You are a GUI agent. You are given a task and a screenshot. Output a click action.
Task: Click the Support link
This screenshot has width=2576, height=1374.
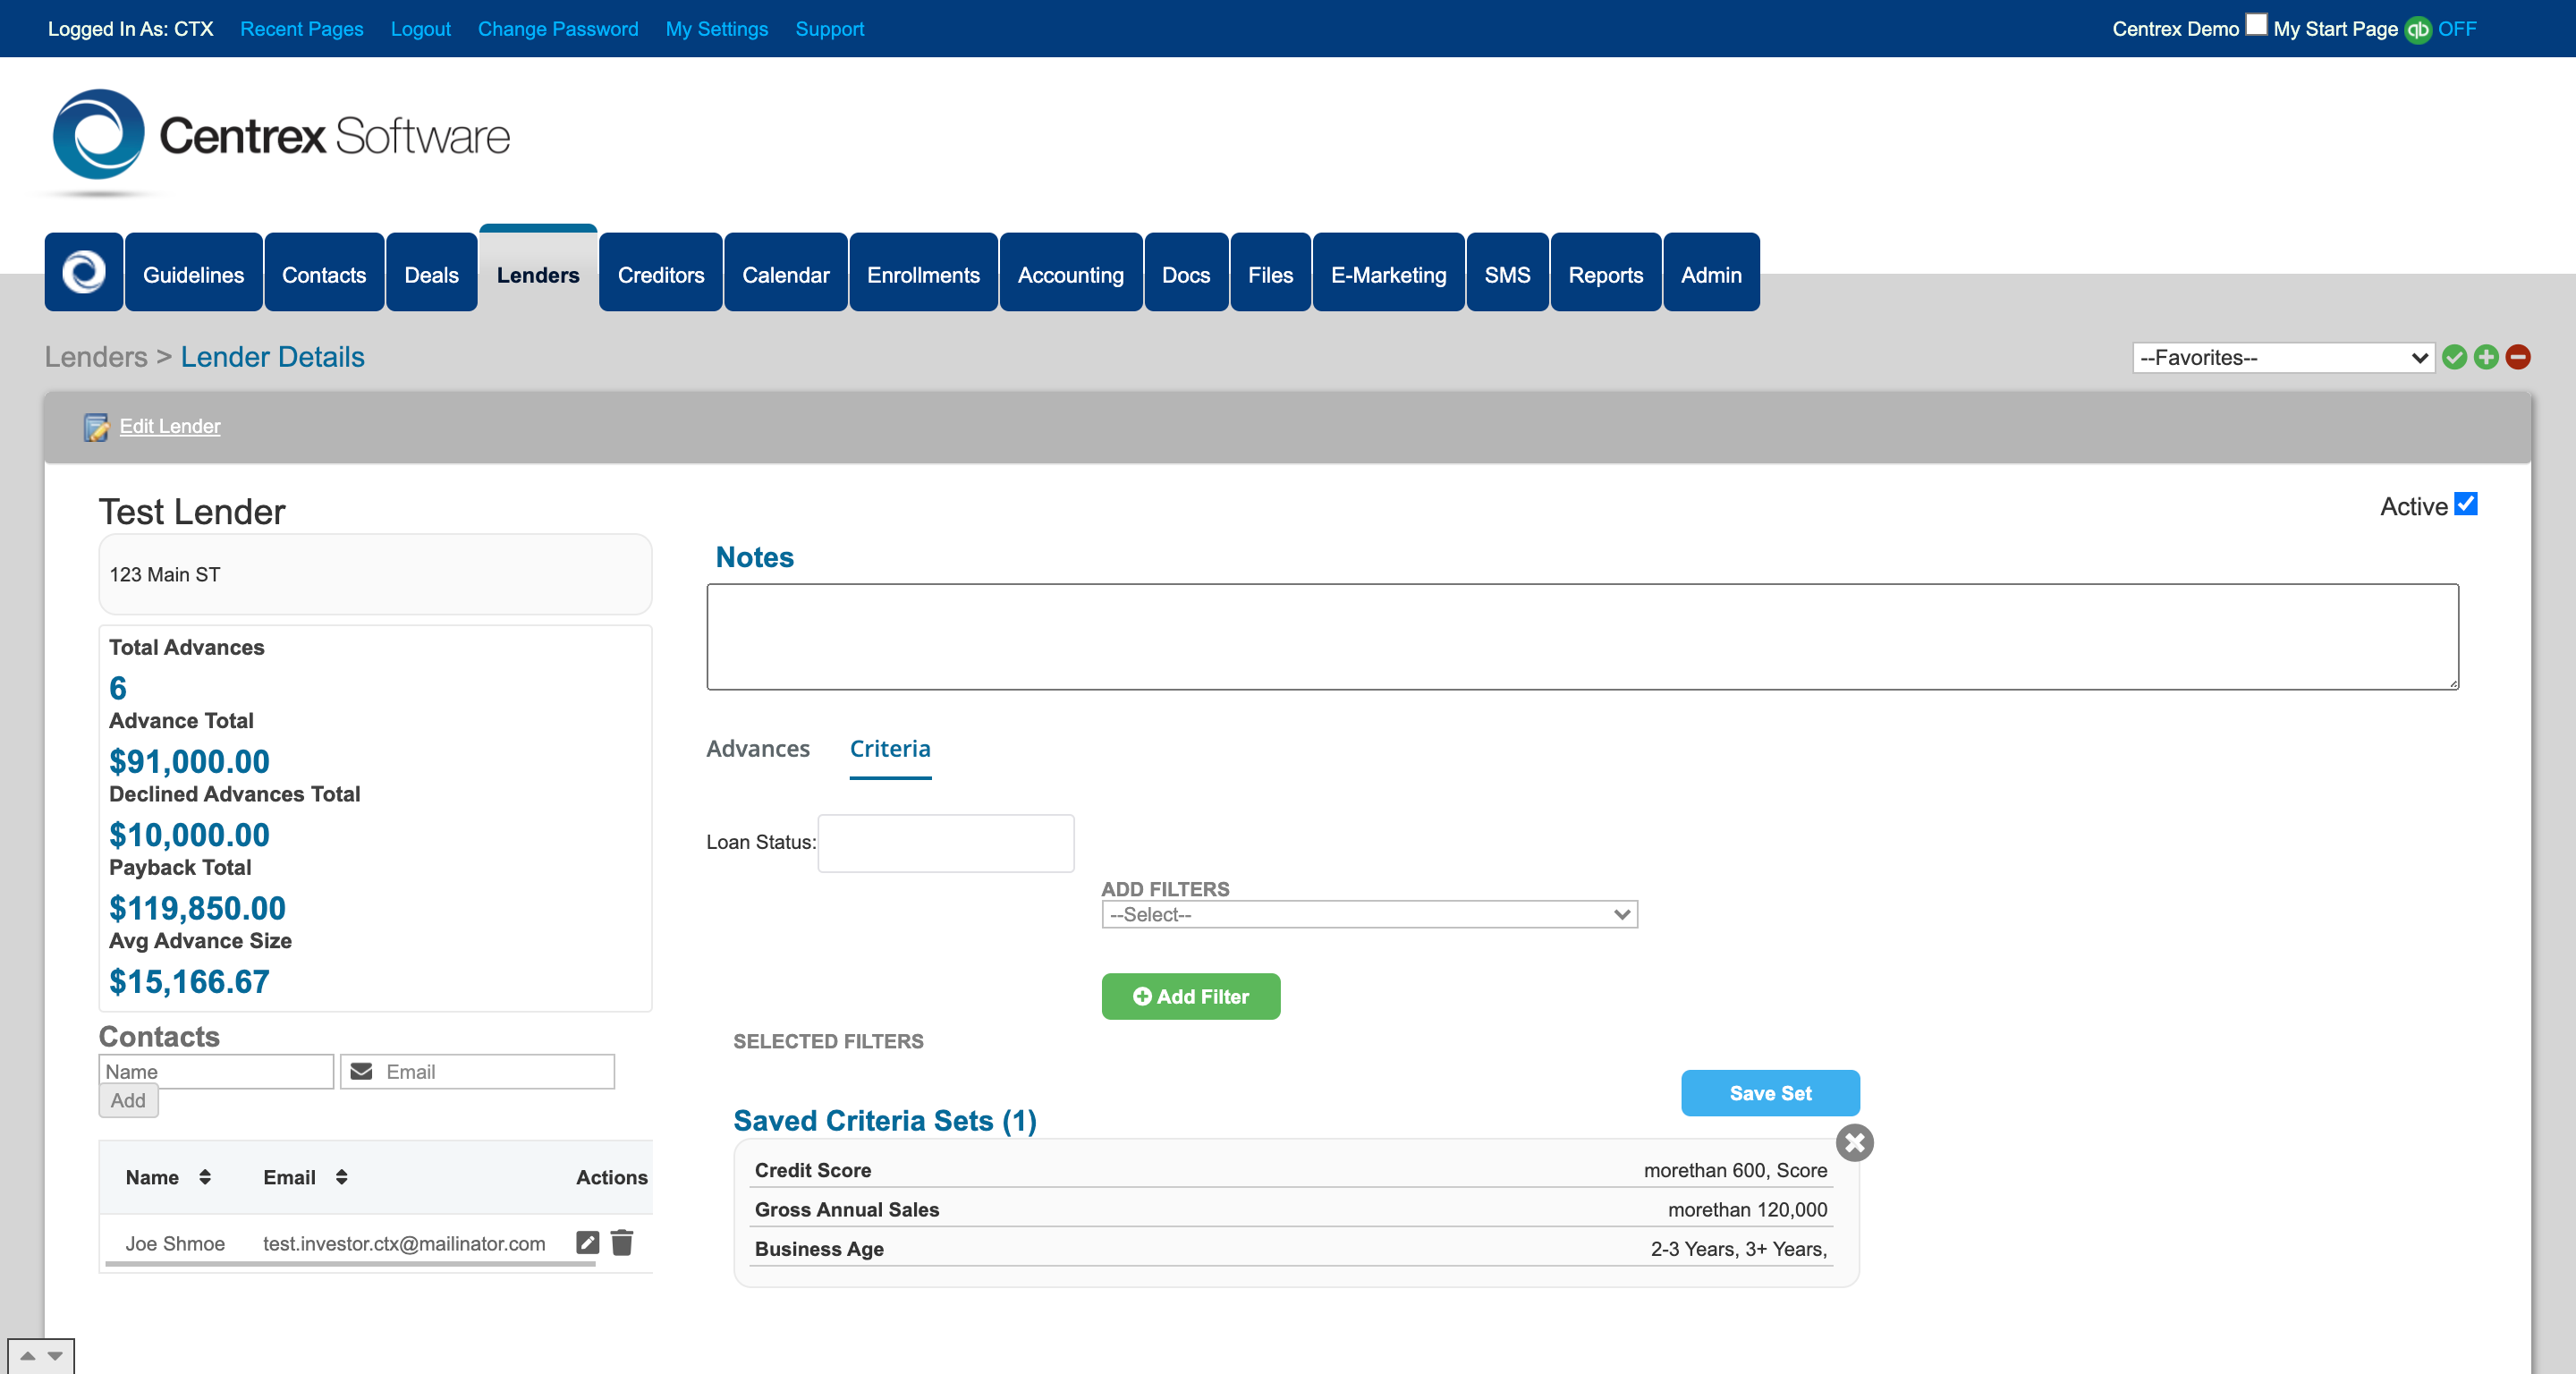(x=830, y=29)
